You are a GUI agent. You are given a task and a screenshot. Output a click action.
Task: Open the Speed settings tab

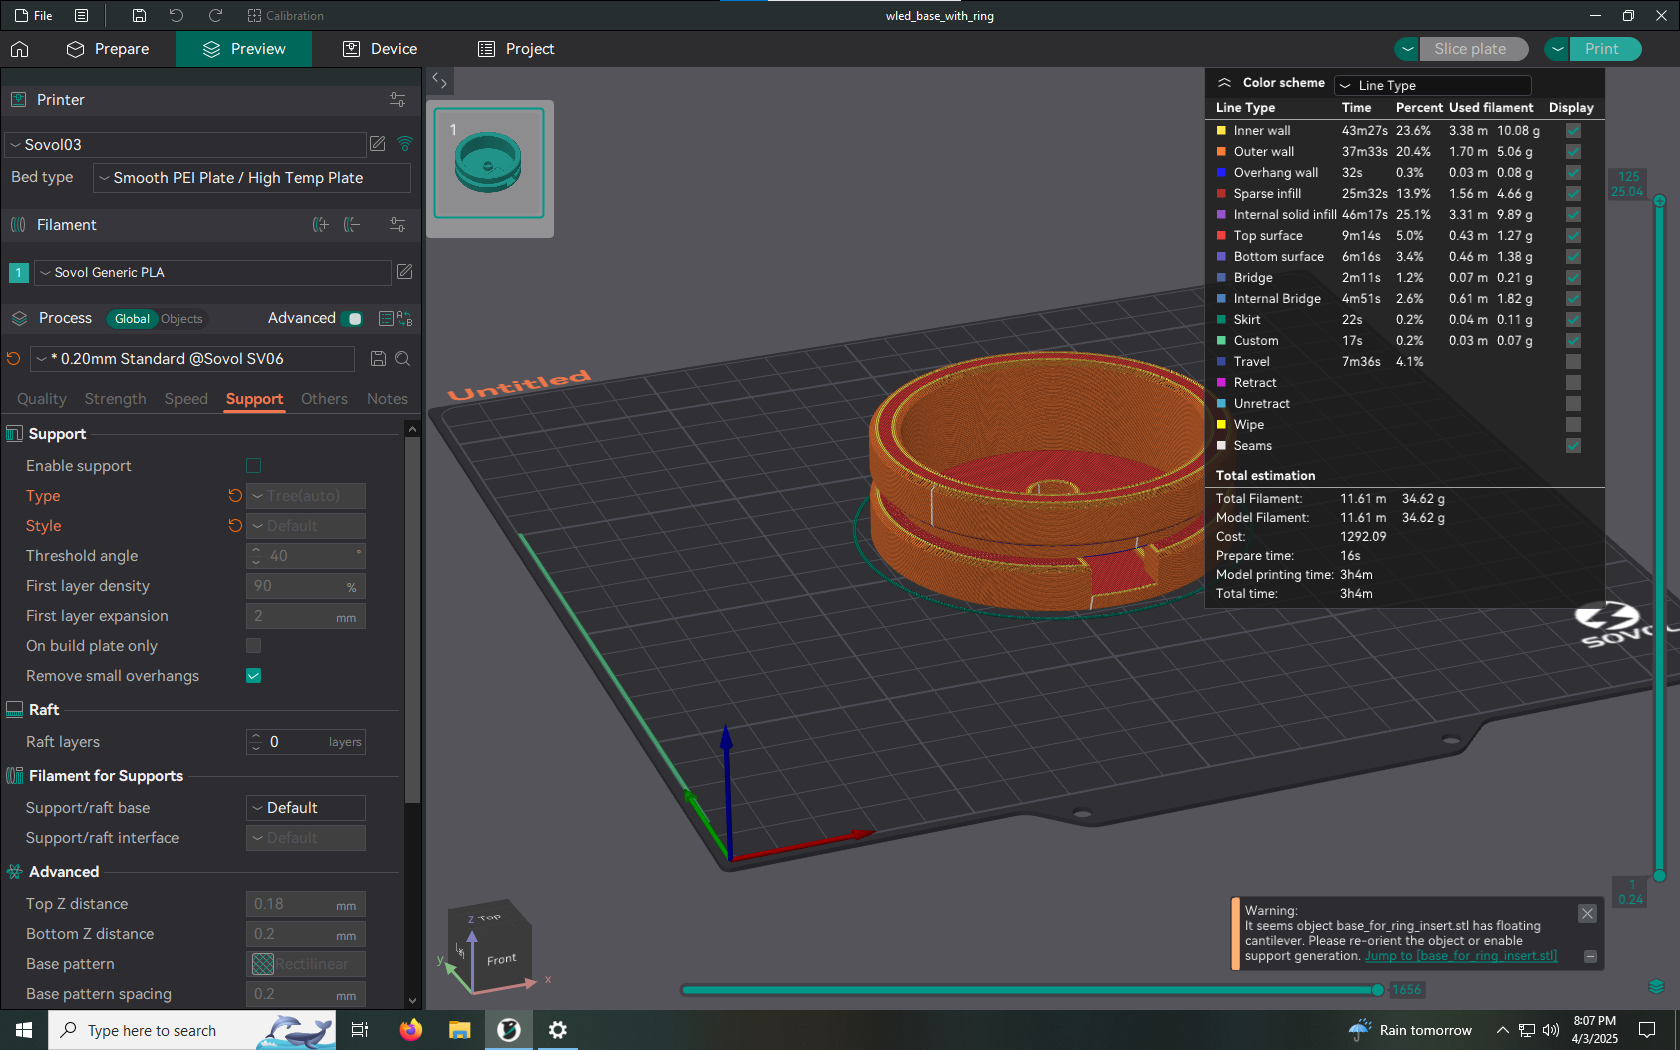click(x=186, y=399)
